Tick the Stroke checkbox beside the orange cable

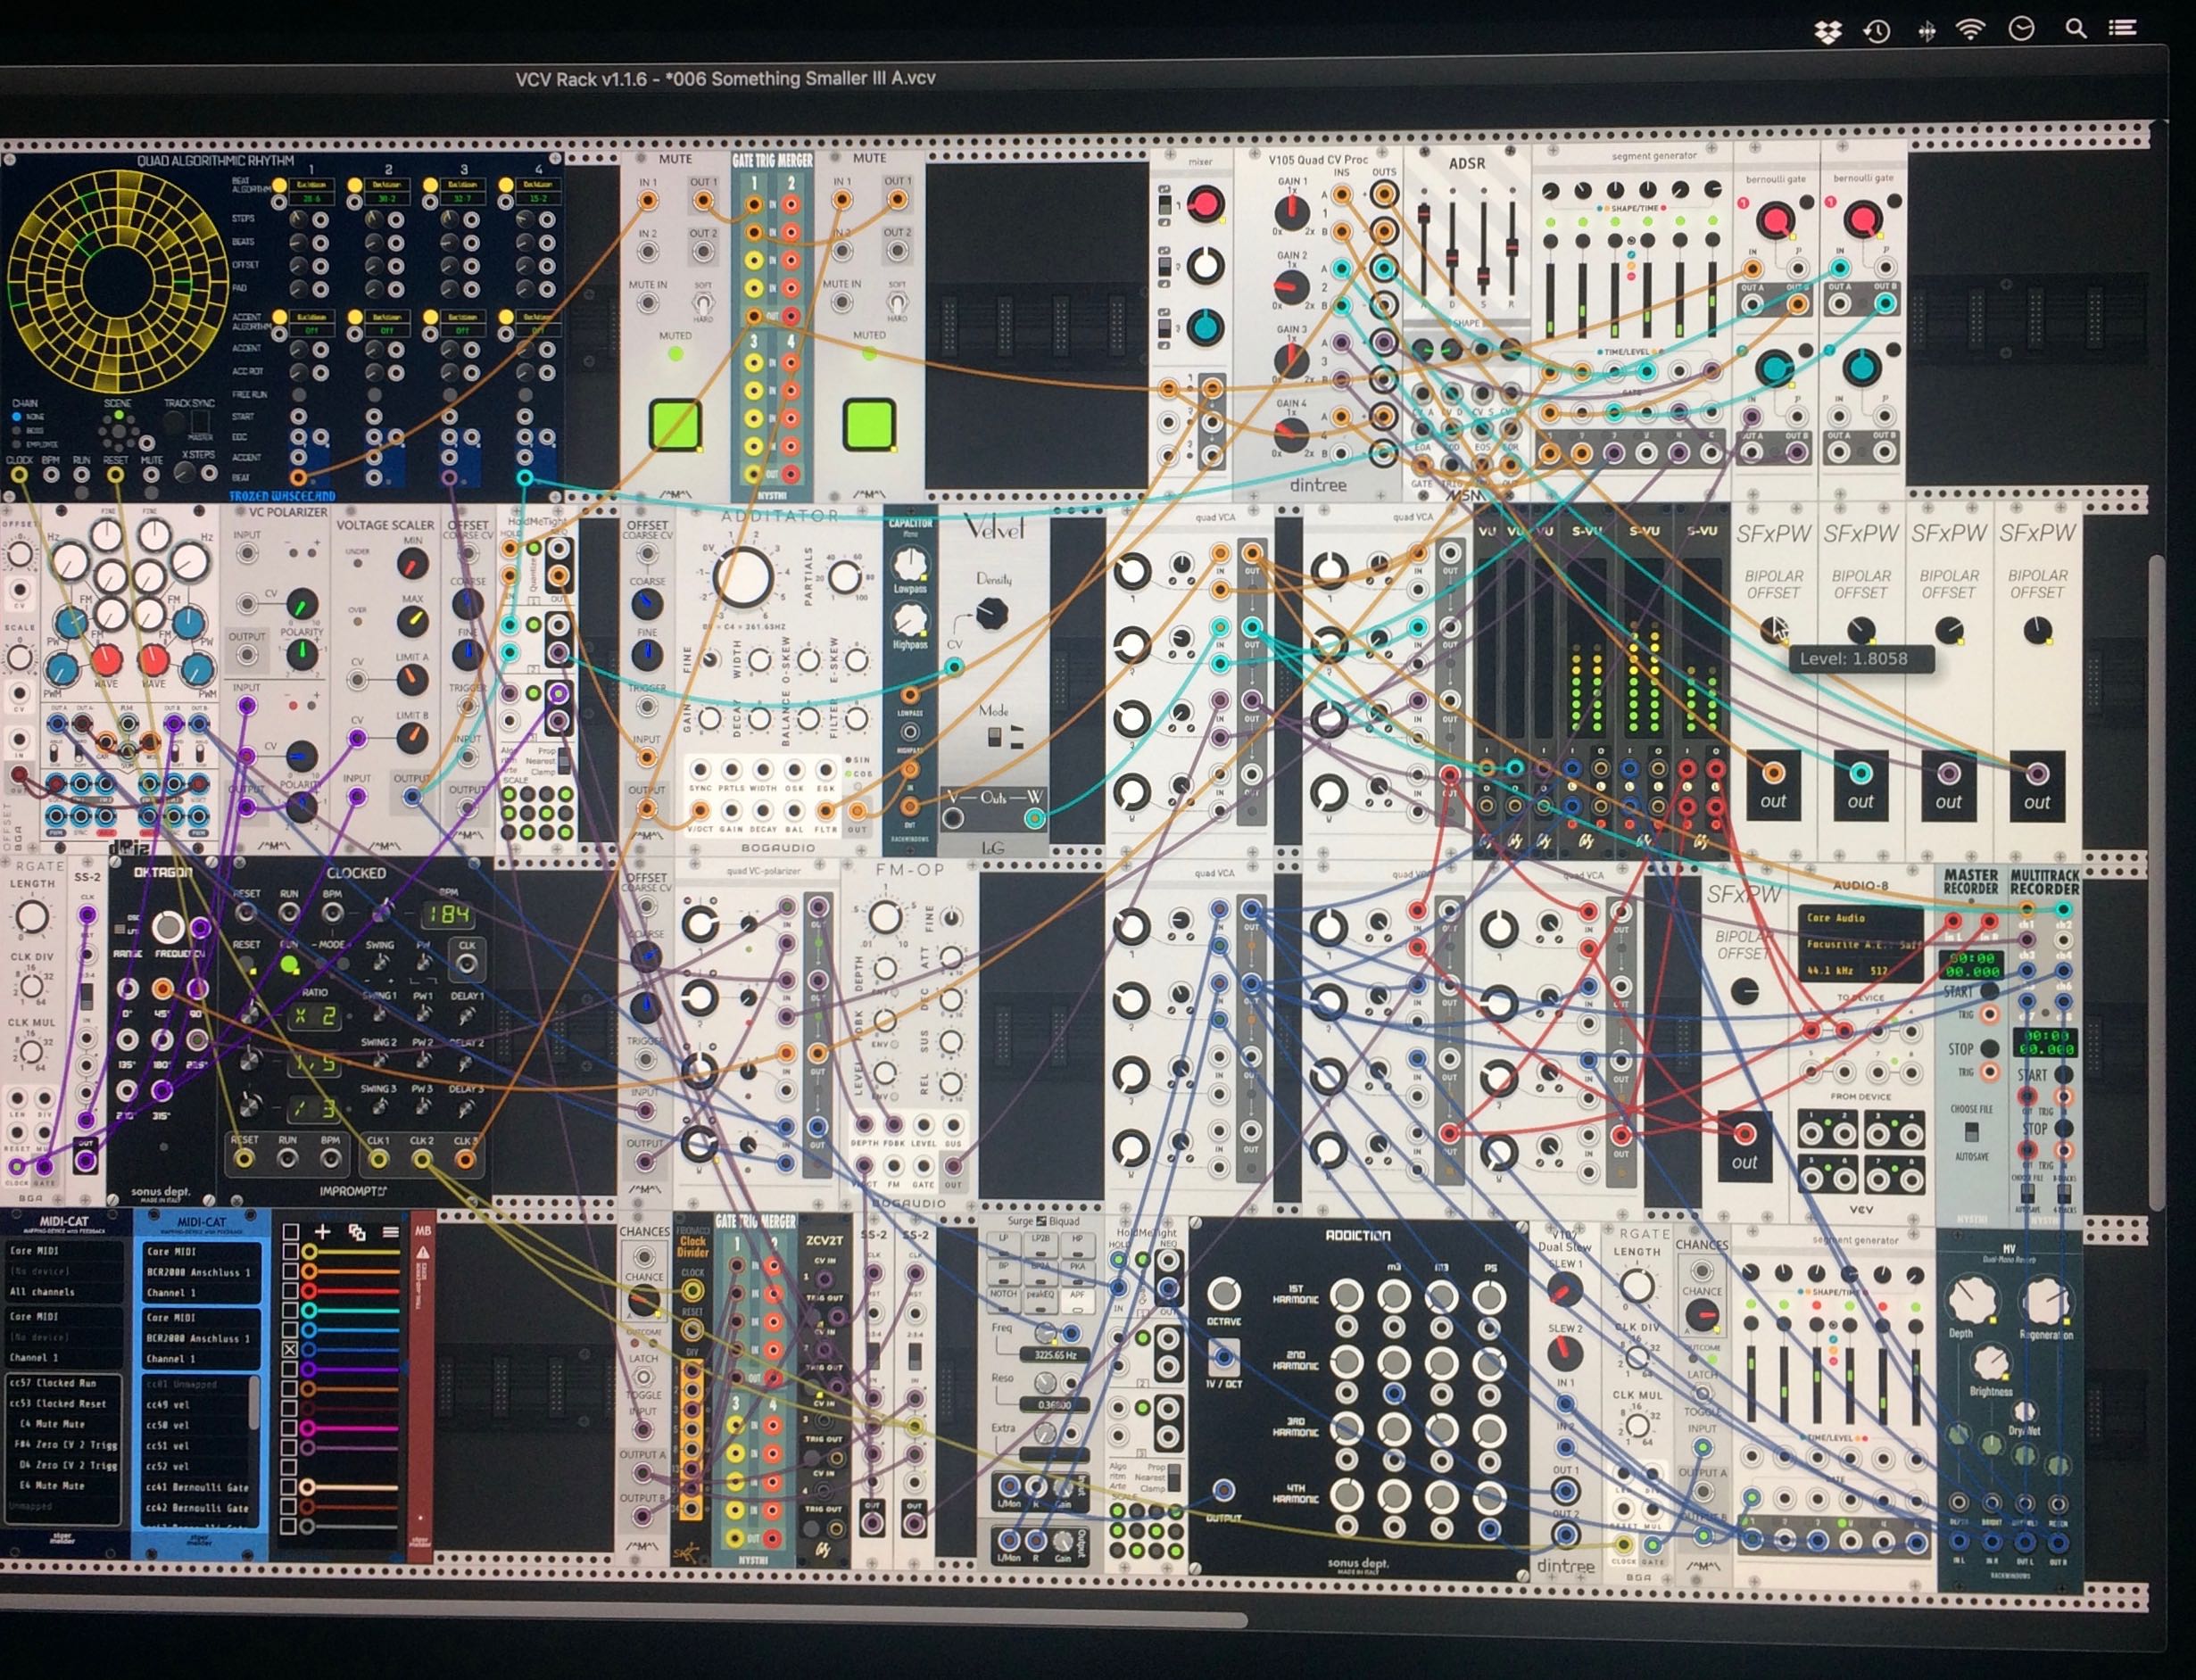click(290, 1271)
